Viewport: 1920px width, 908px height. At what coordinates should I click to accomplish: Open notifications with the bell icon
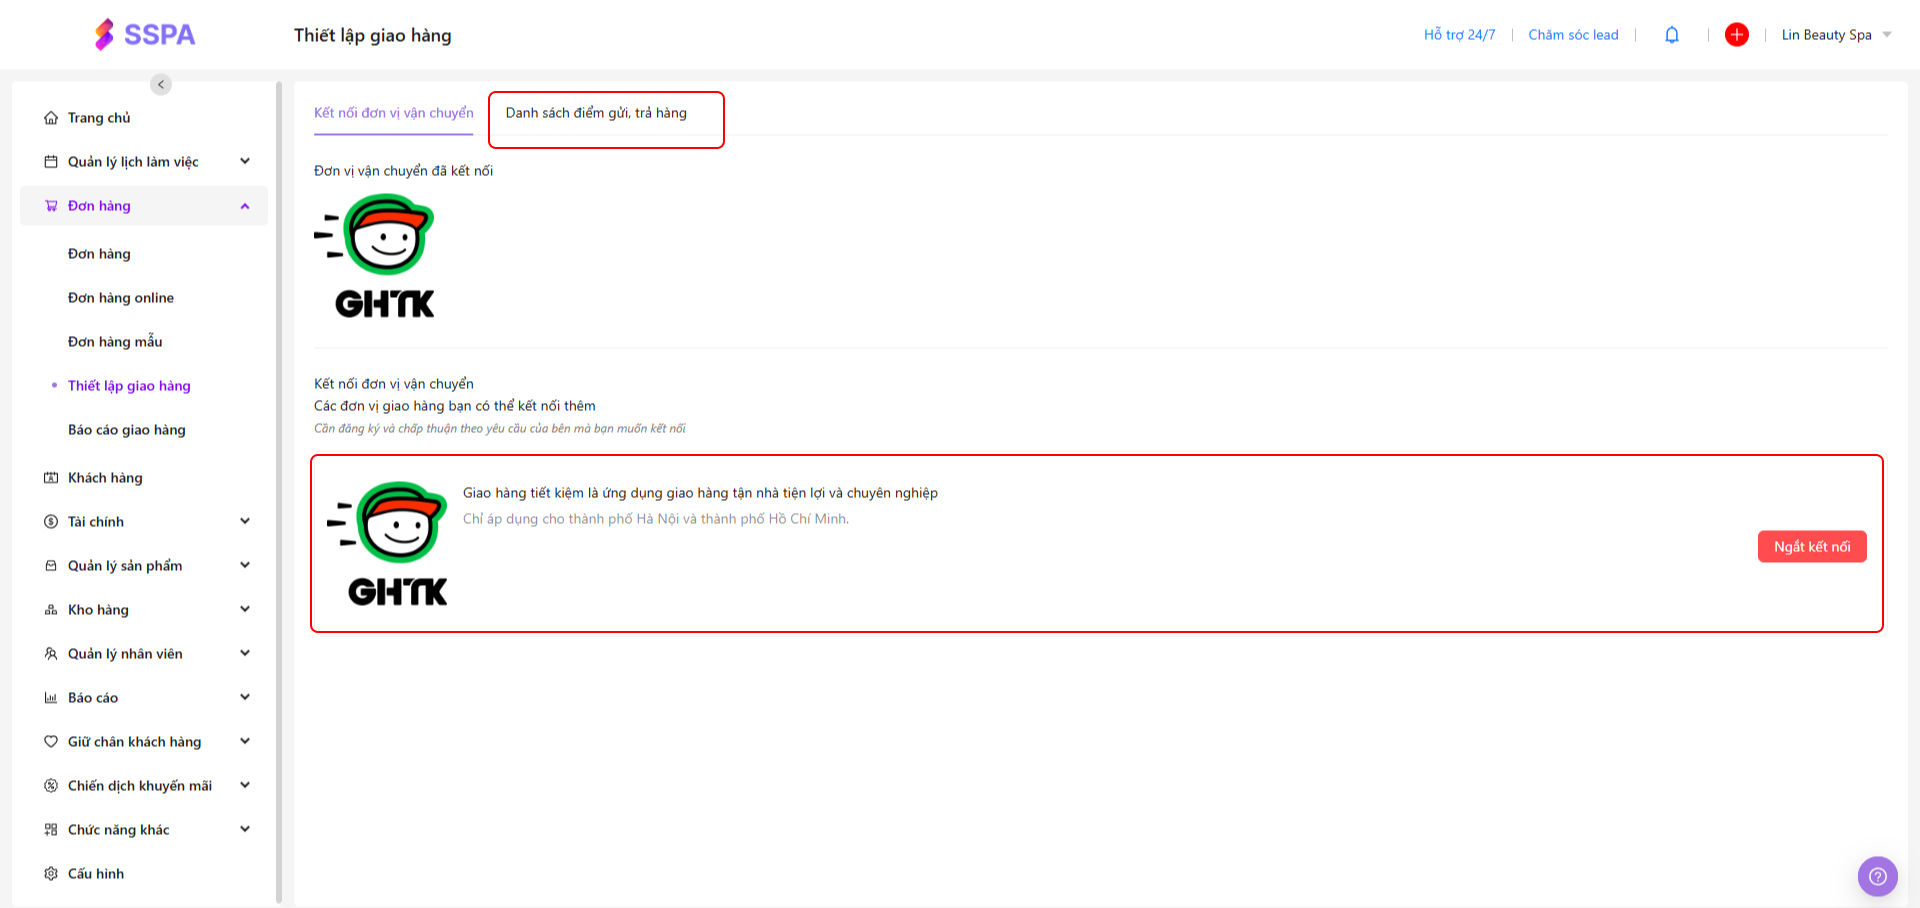(1672, 35)
